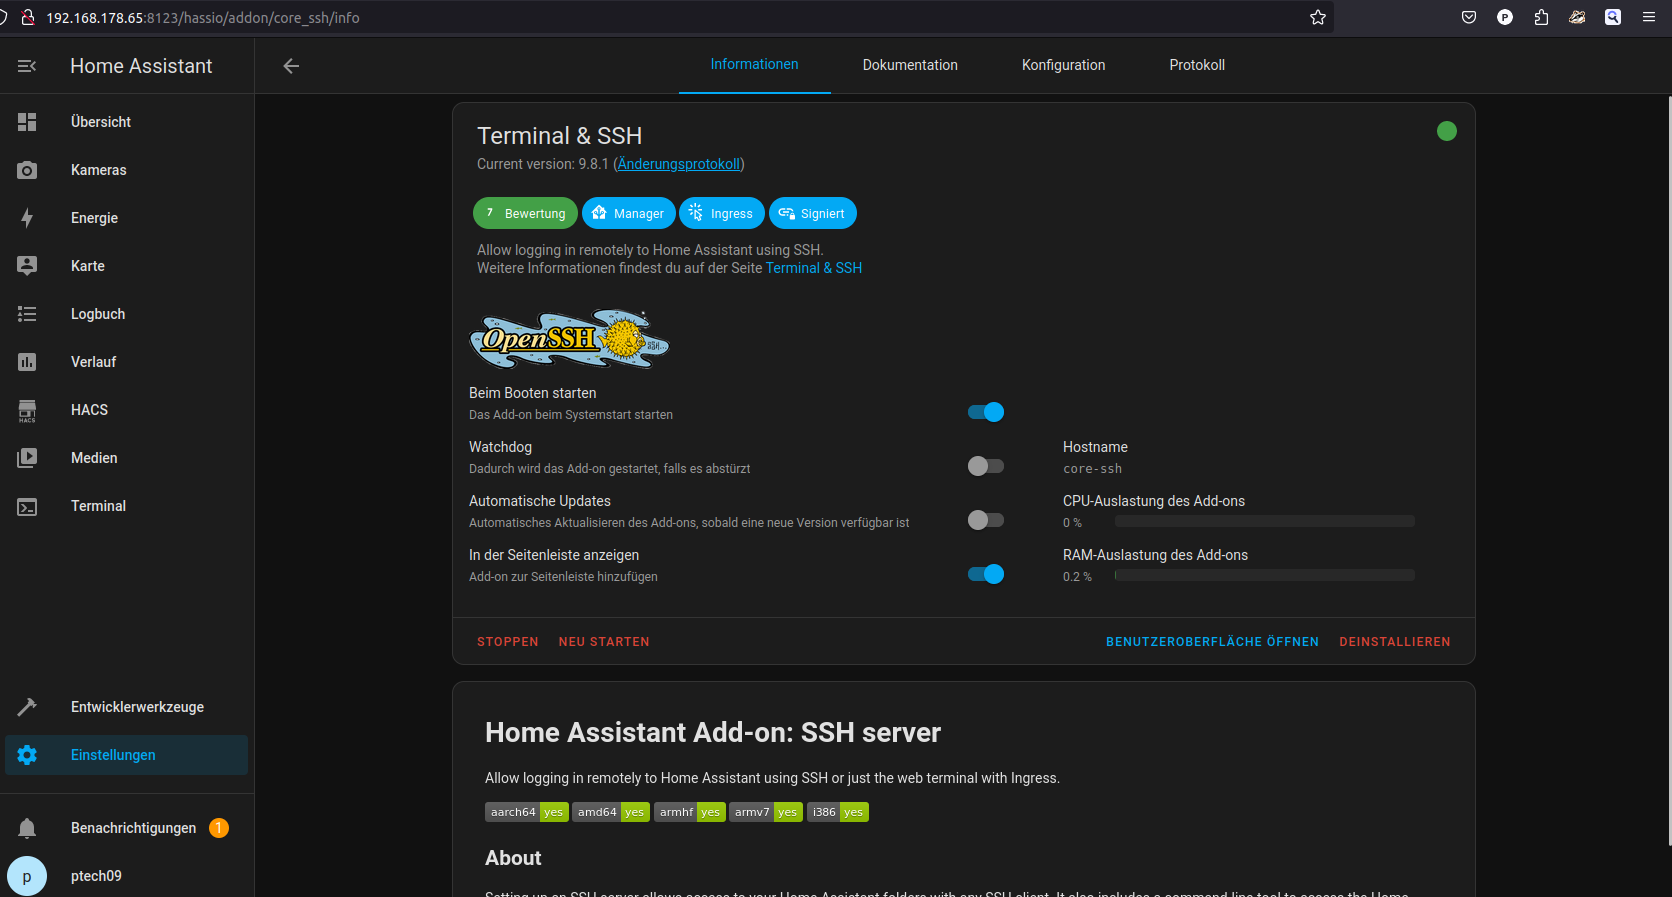Screen dimensions: 1672x897
Task: Bookmark this page with star icon
Action: tap(1318, 17)
